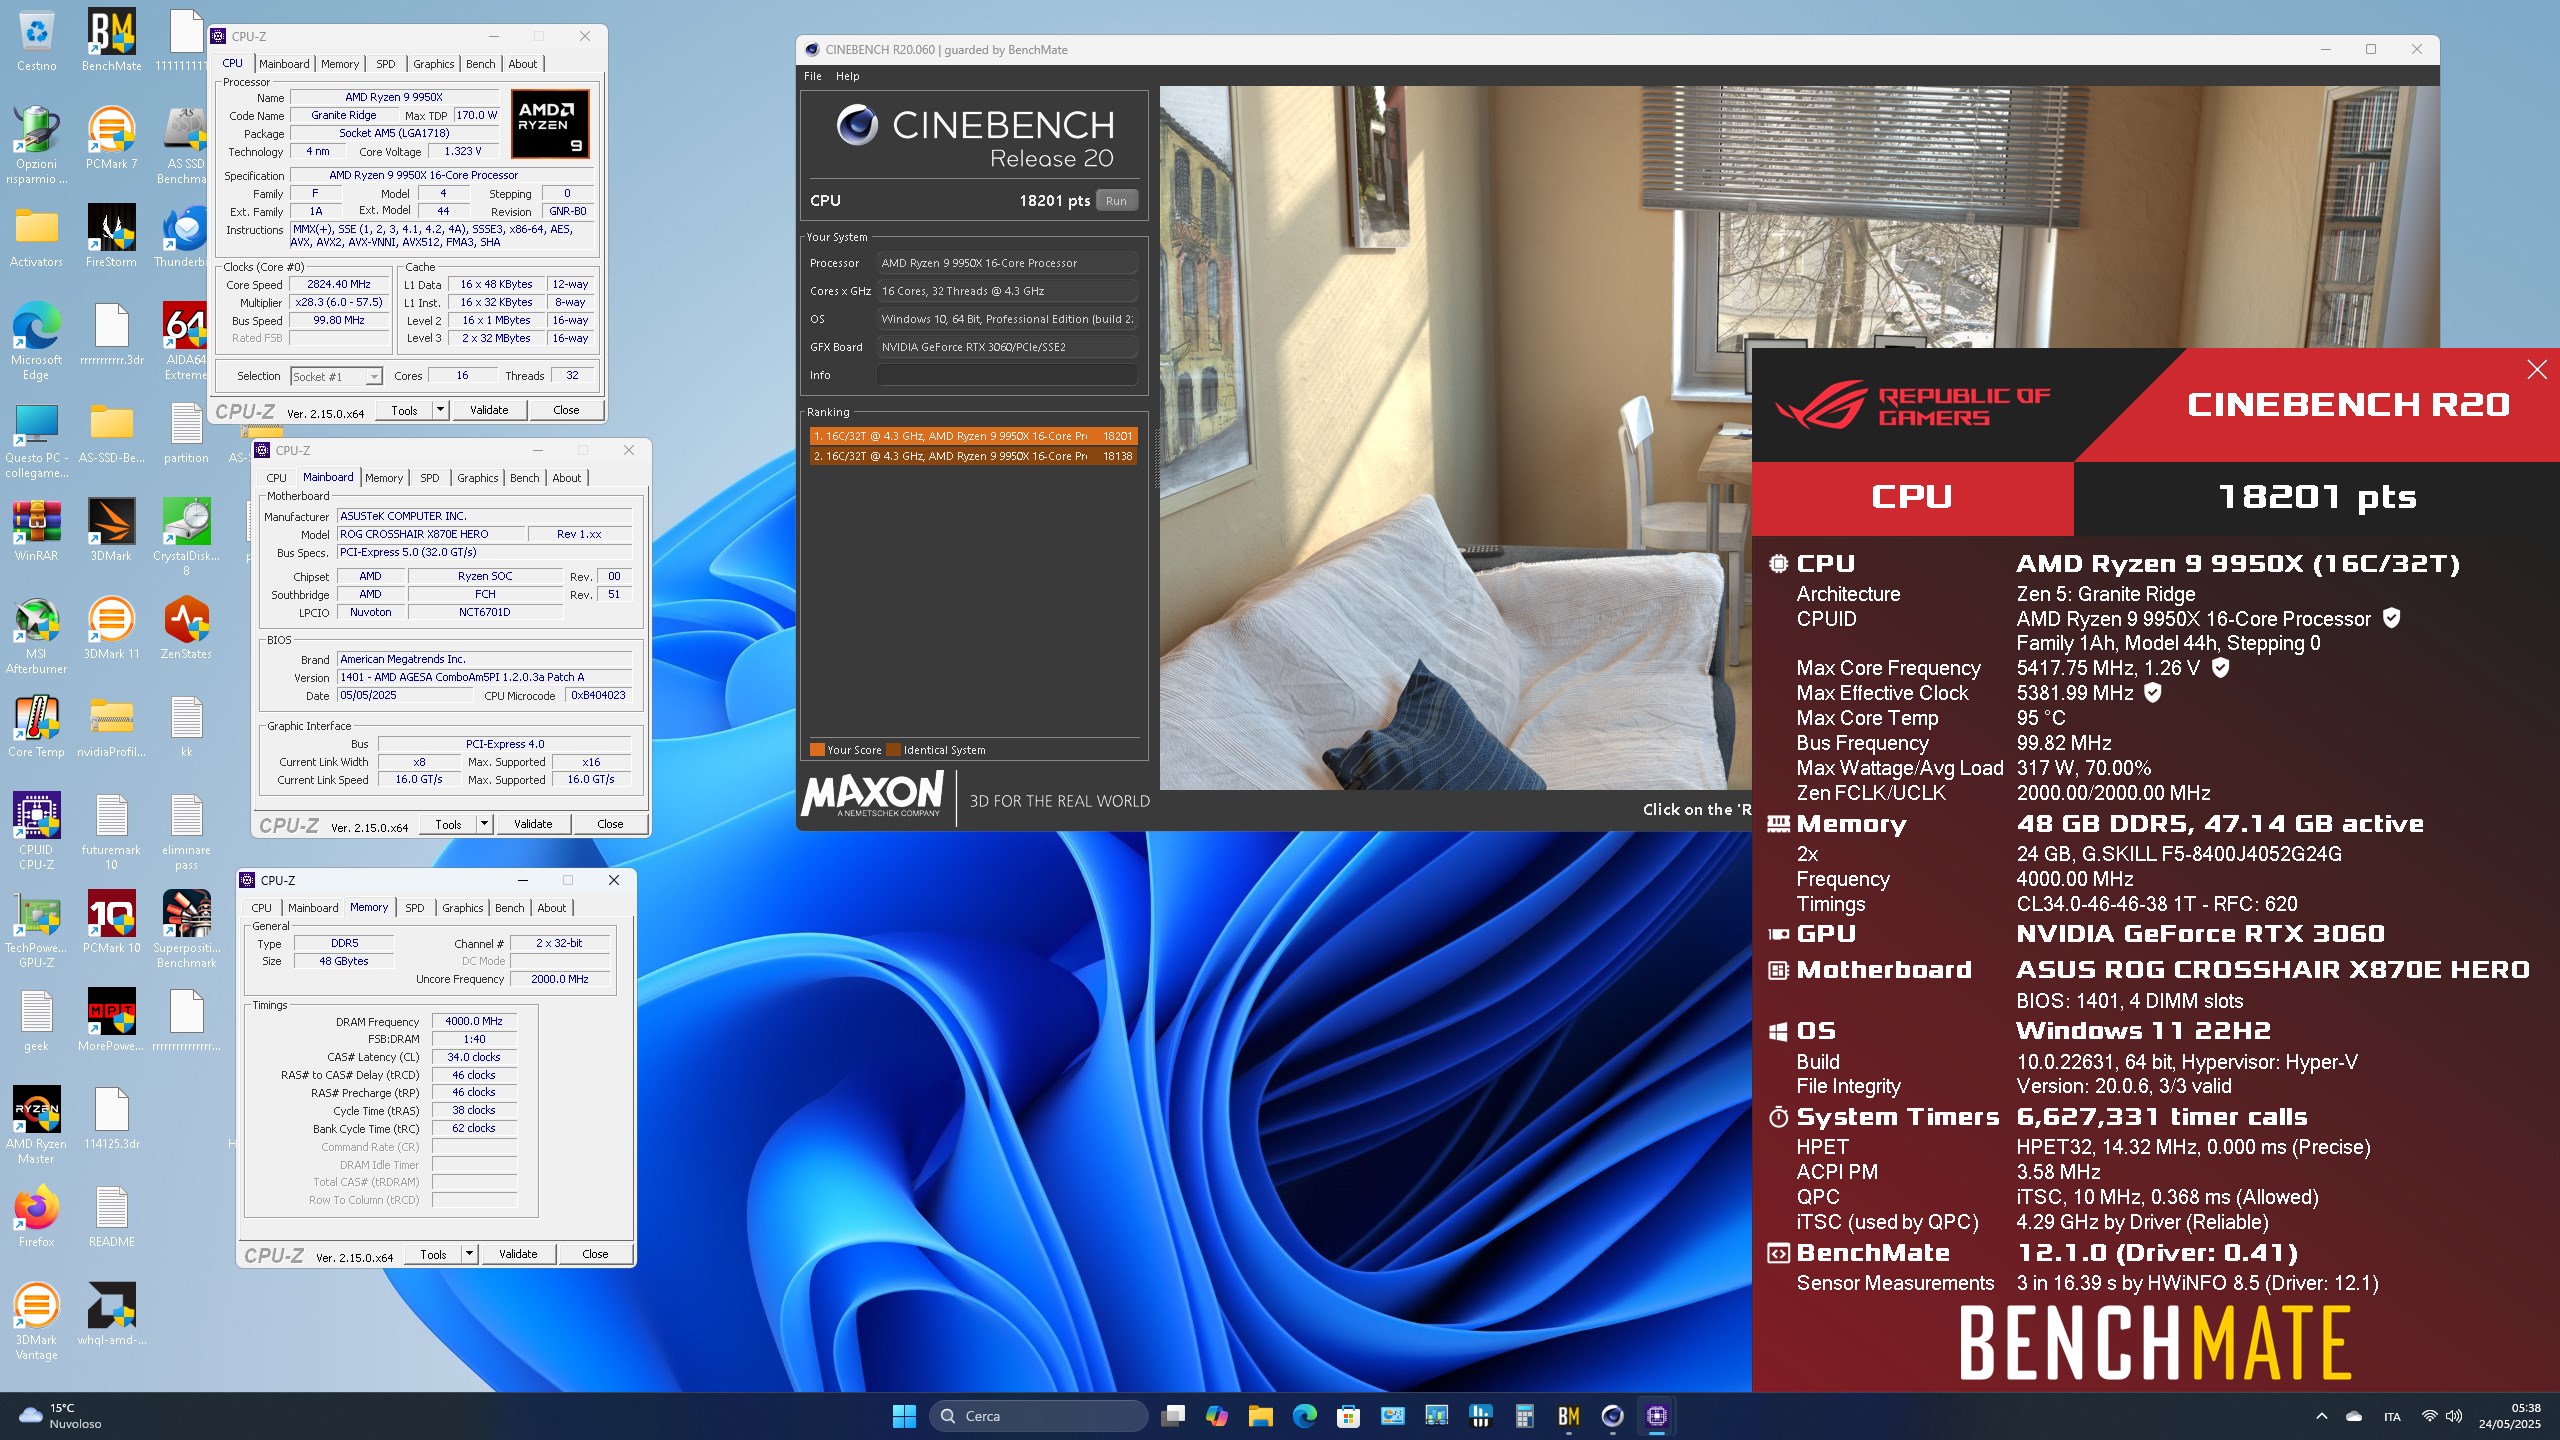Select SPD tab in top CPU-Z window
This screenshot has height=1440, width=2560.
(385, 64)
